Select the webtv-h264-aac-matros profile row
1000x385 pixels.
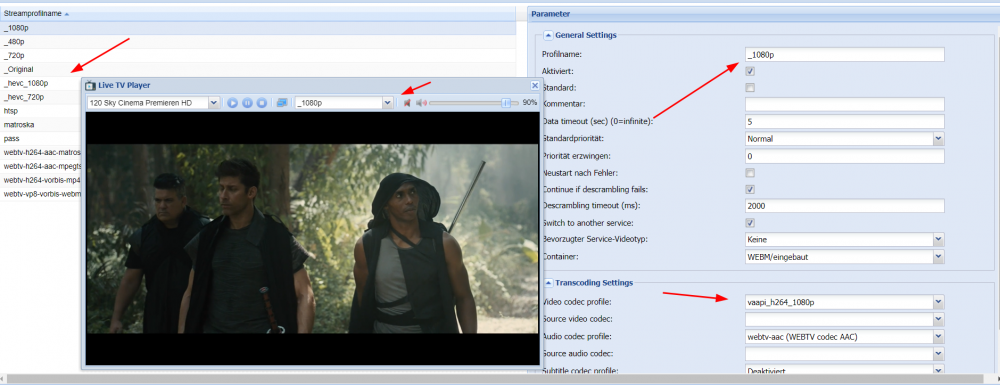click(x=41, y=153)
